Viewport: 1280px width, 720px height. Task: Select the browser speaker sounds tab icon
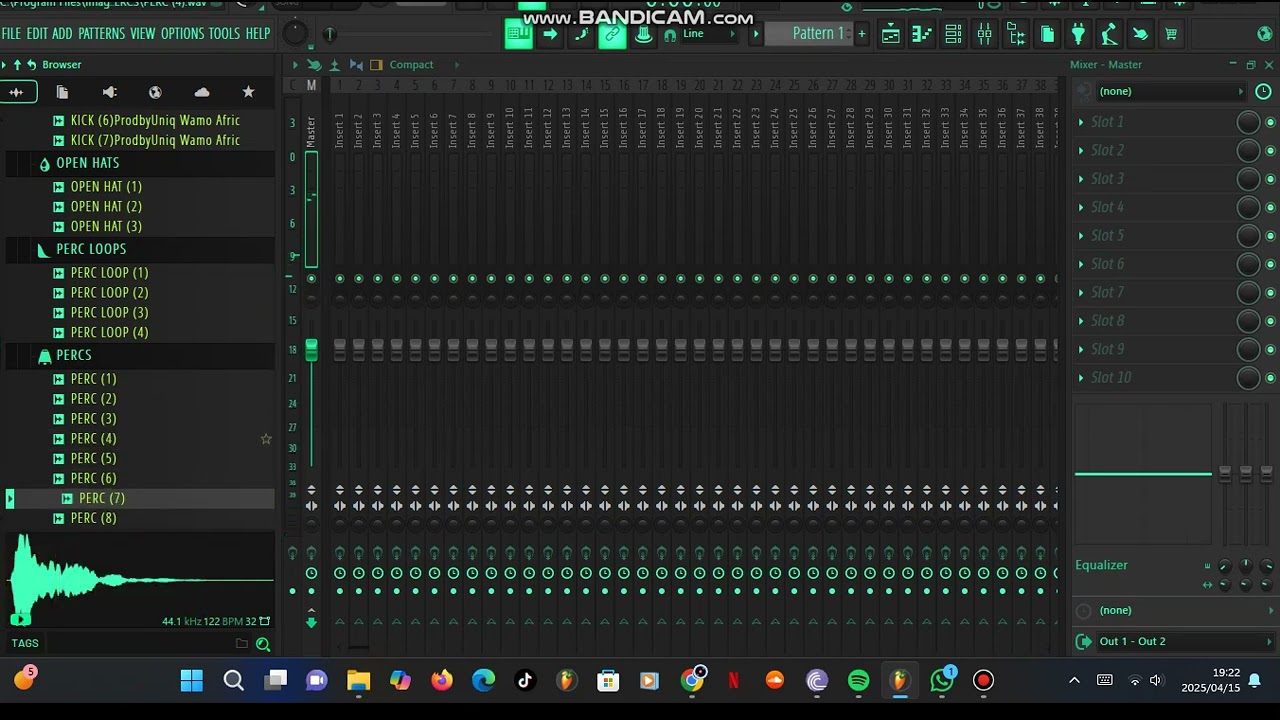coord(109,92)
